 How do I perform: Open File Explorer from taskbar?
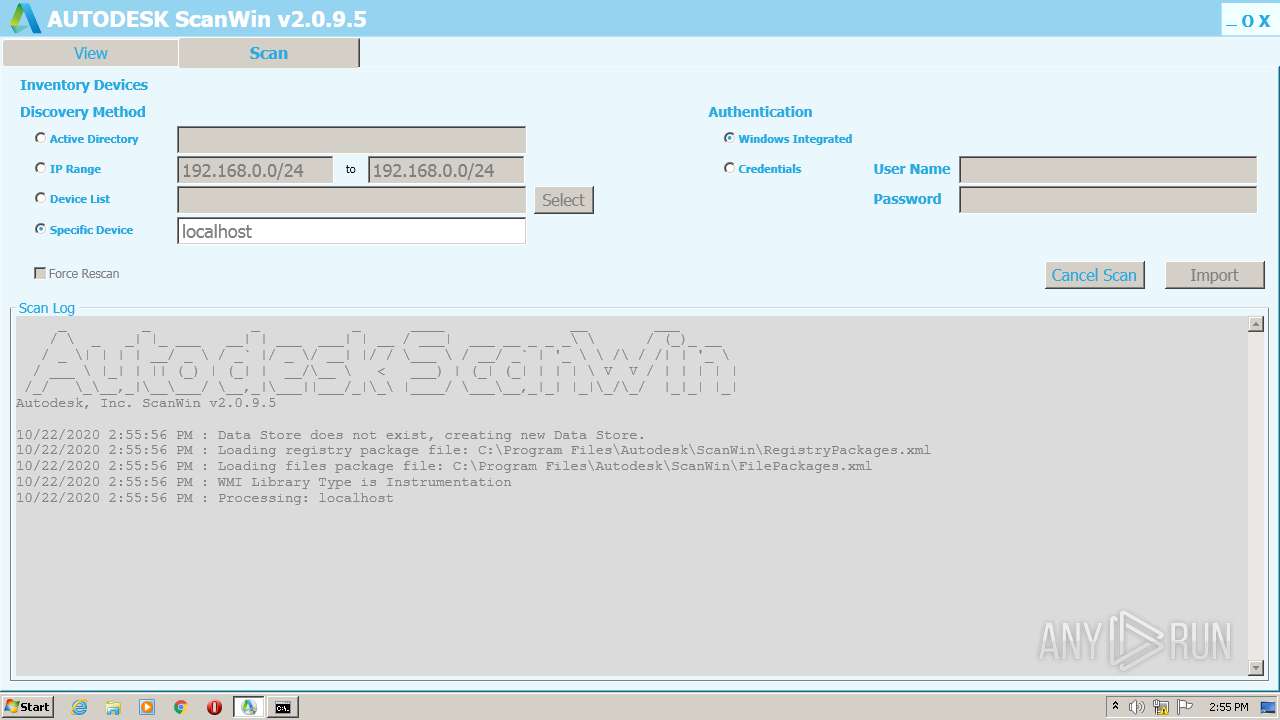[x=113, y=707]
